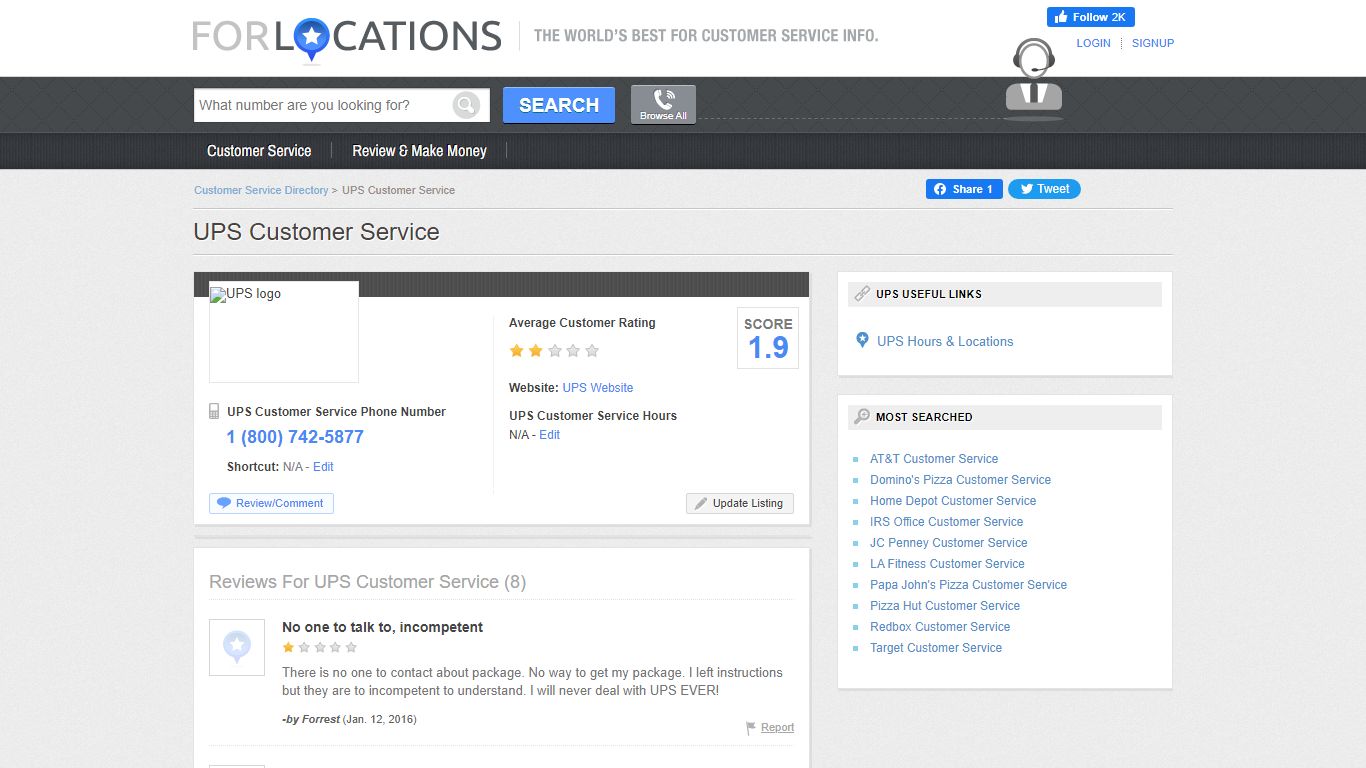Click the report flag icon
Viewport: 1366px width, 768px height.
(751, 728)
